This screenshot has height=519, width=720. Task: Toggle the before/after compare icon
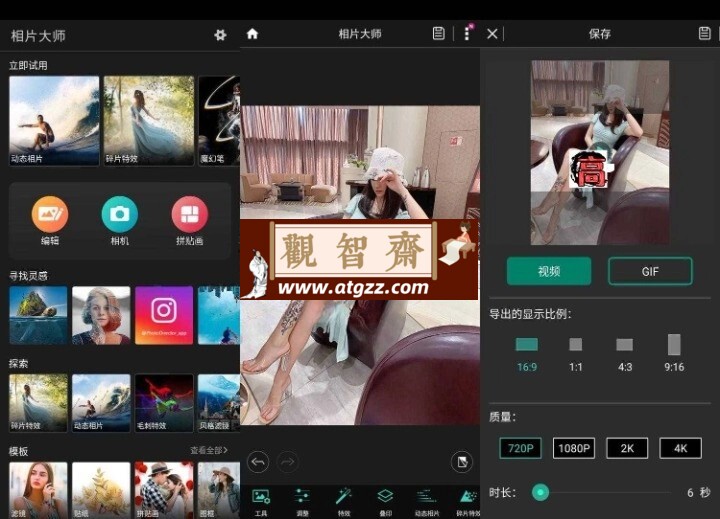[462, 462]
